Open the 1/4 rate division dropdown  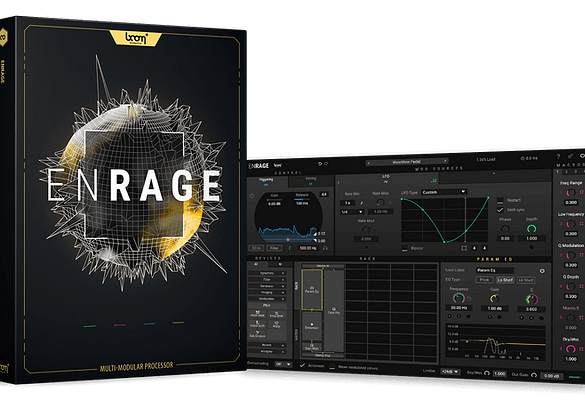352,212
